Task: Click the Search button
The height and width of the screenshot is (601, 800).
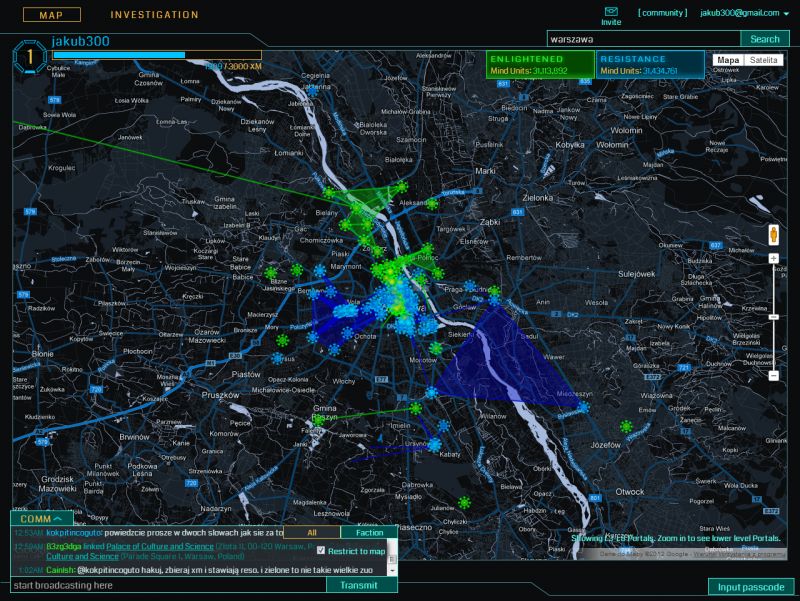Action: point(765,39)
